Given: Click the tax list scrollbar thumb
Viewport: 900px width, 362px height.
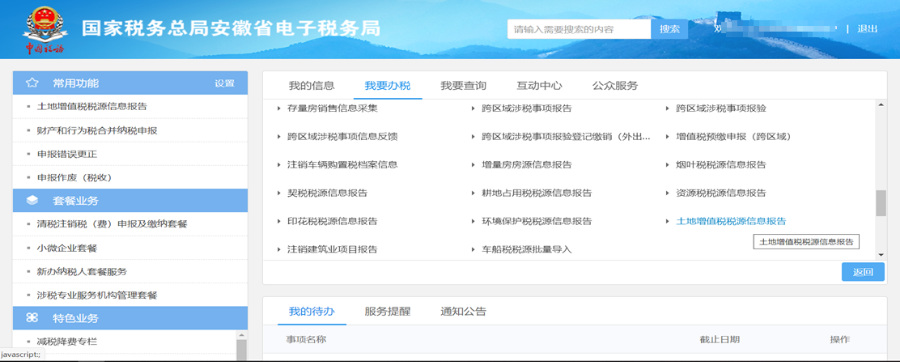Looking at the screenshot, I should coord(880,203).
